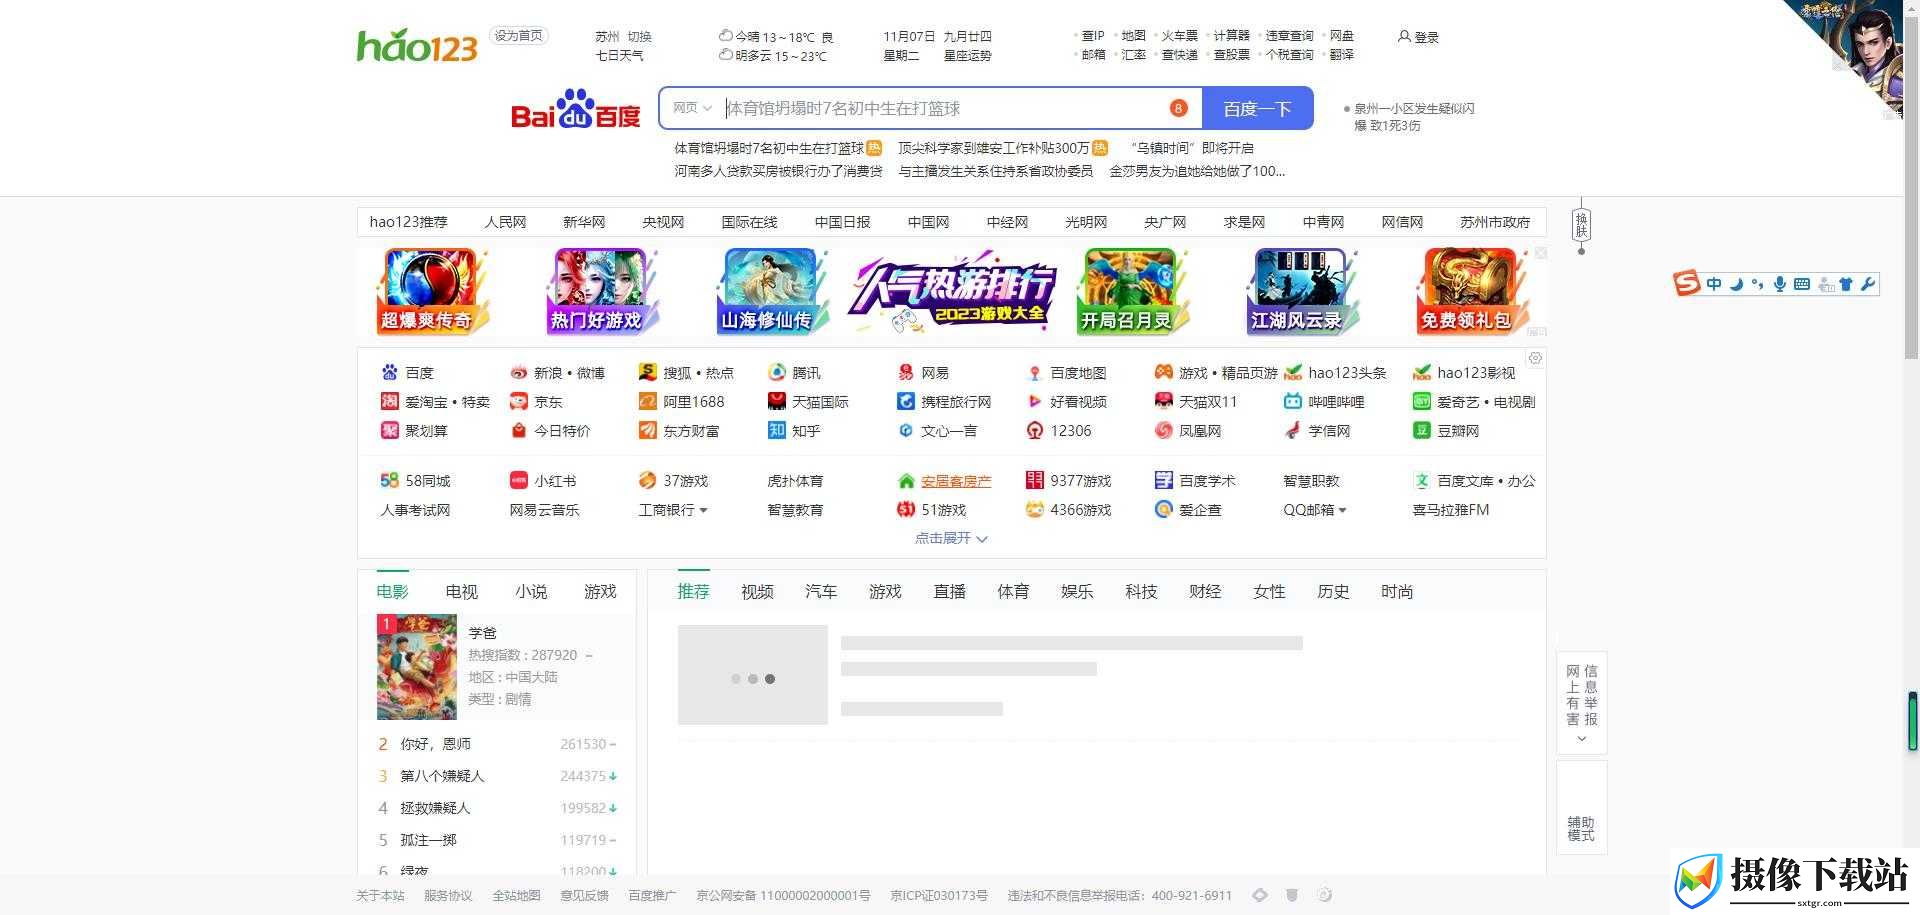Open the 人民网 link
Viewport: 1920px width, 915px height.
(x=505, y=222)
